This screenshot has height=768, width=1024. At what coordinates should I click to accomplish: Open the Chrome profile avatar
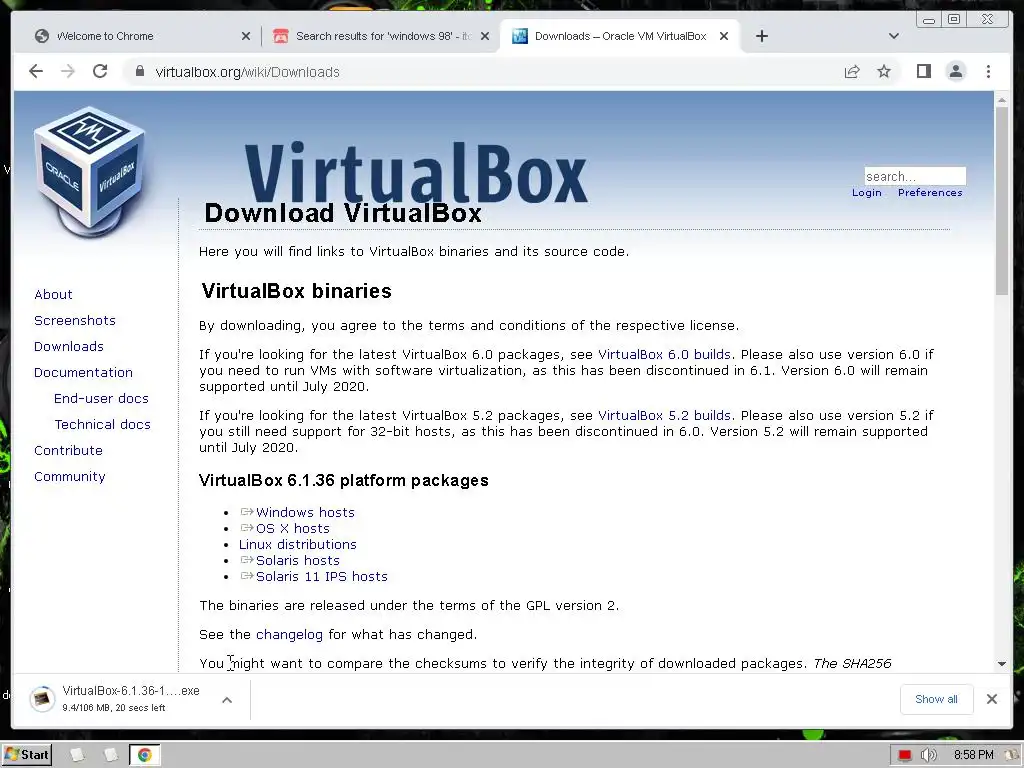tap(955, 71)
